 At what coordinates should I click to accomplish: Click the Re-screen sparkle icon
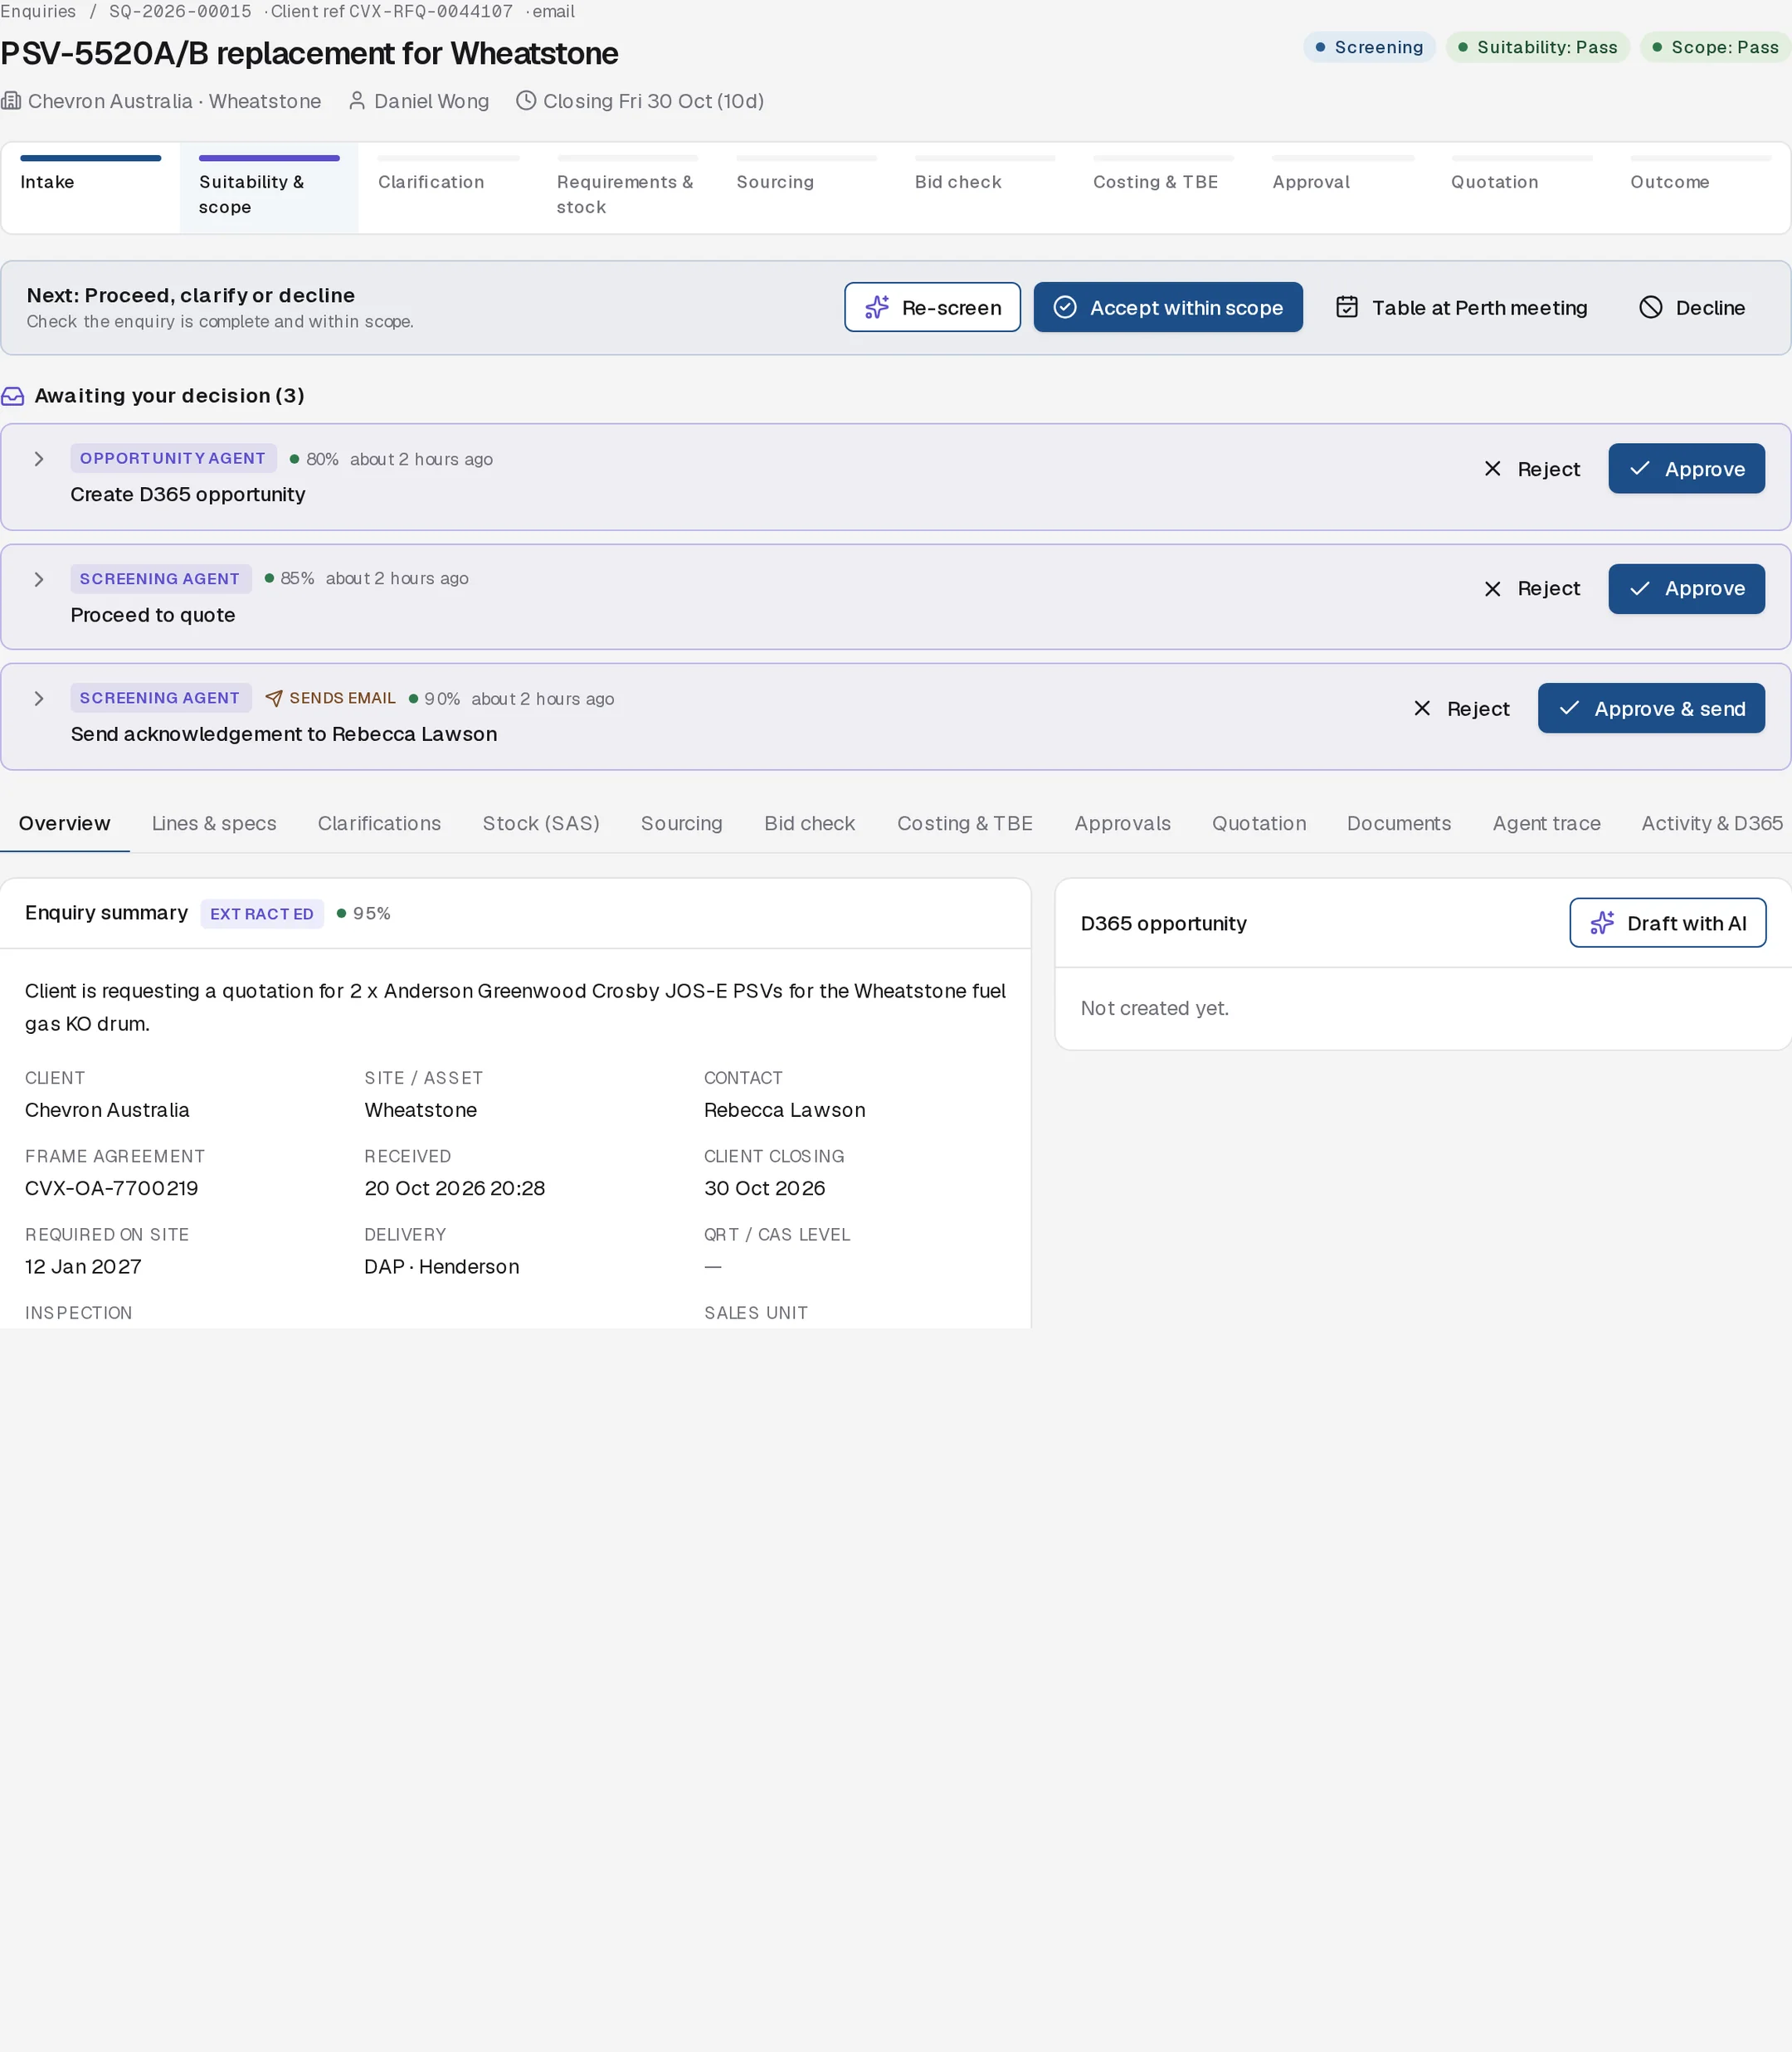click(877, 307)
